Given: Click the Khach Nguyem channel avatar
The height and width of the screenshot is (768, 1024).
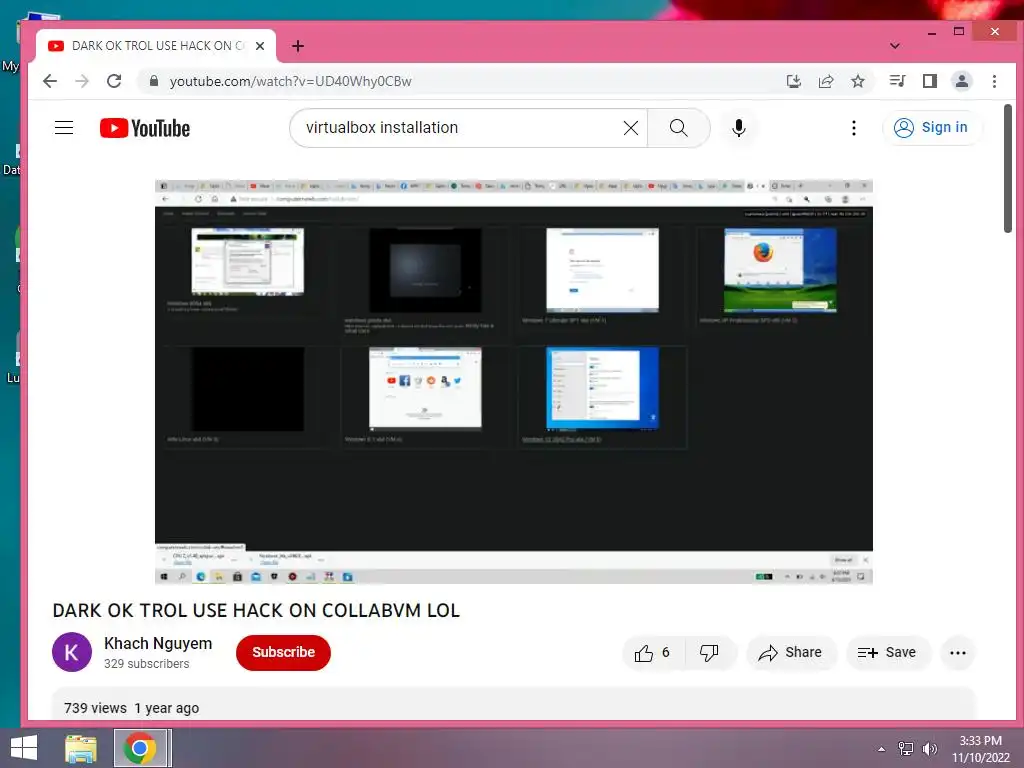Looking at the screenshot, I should click(x=72, y=652).
